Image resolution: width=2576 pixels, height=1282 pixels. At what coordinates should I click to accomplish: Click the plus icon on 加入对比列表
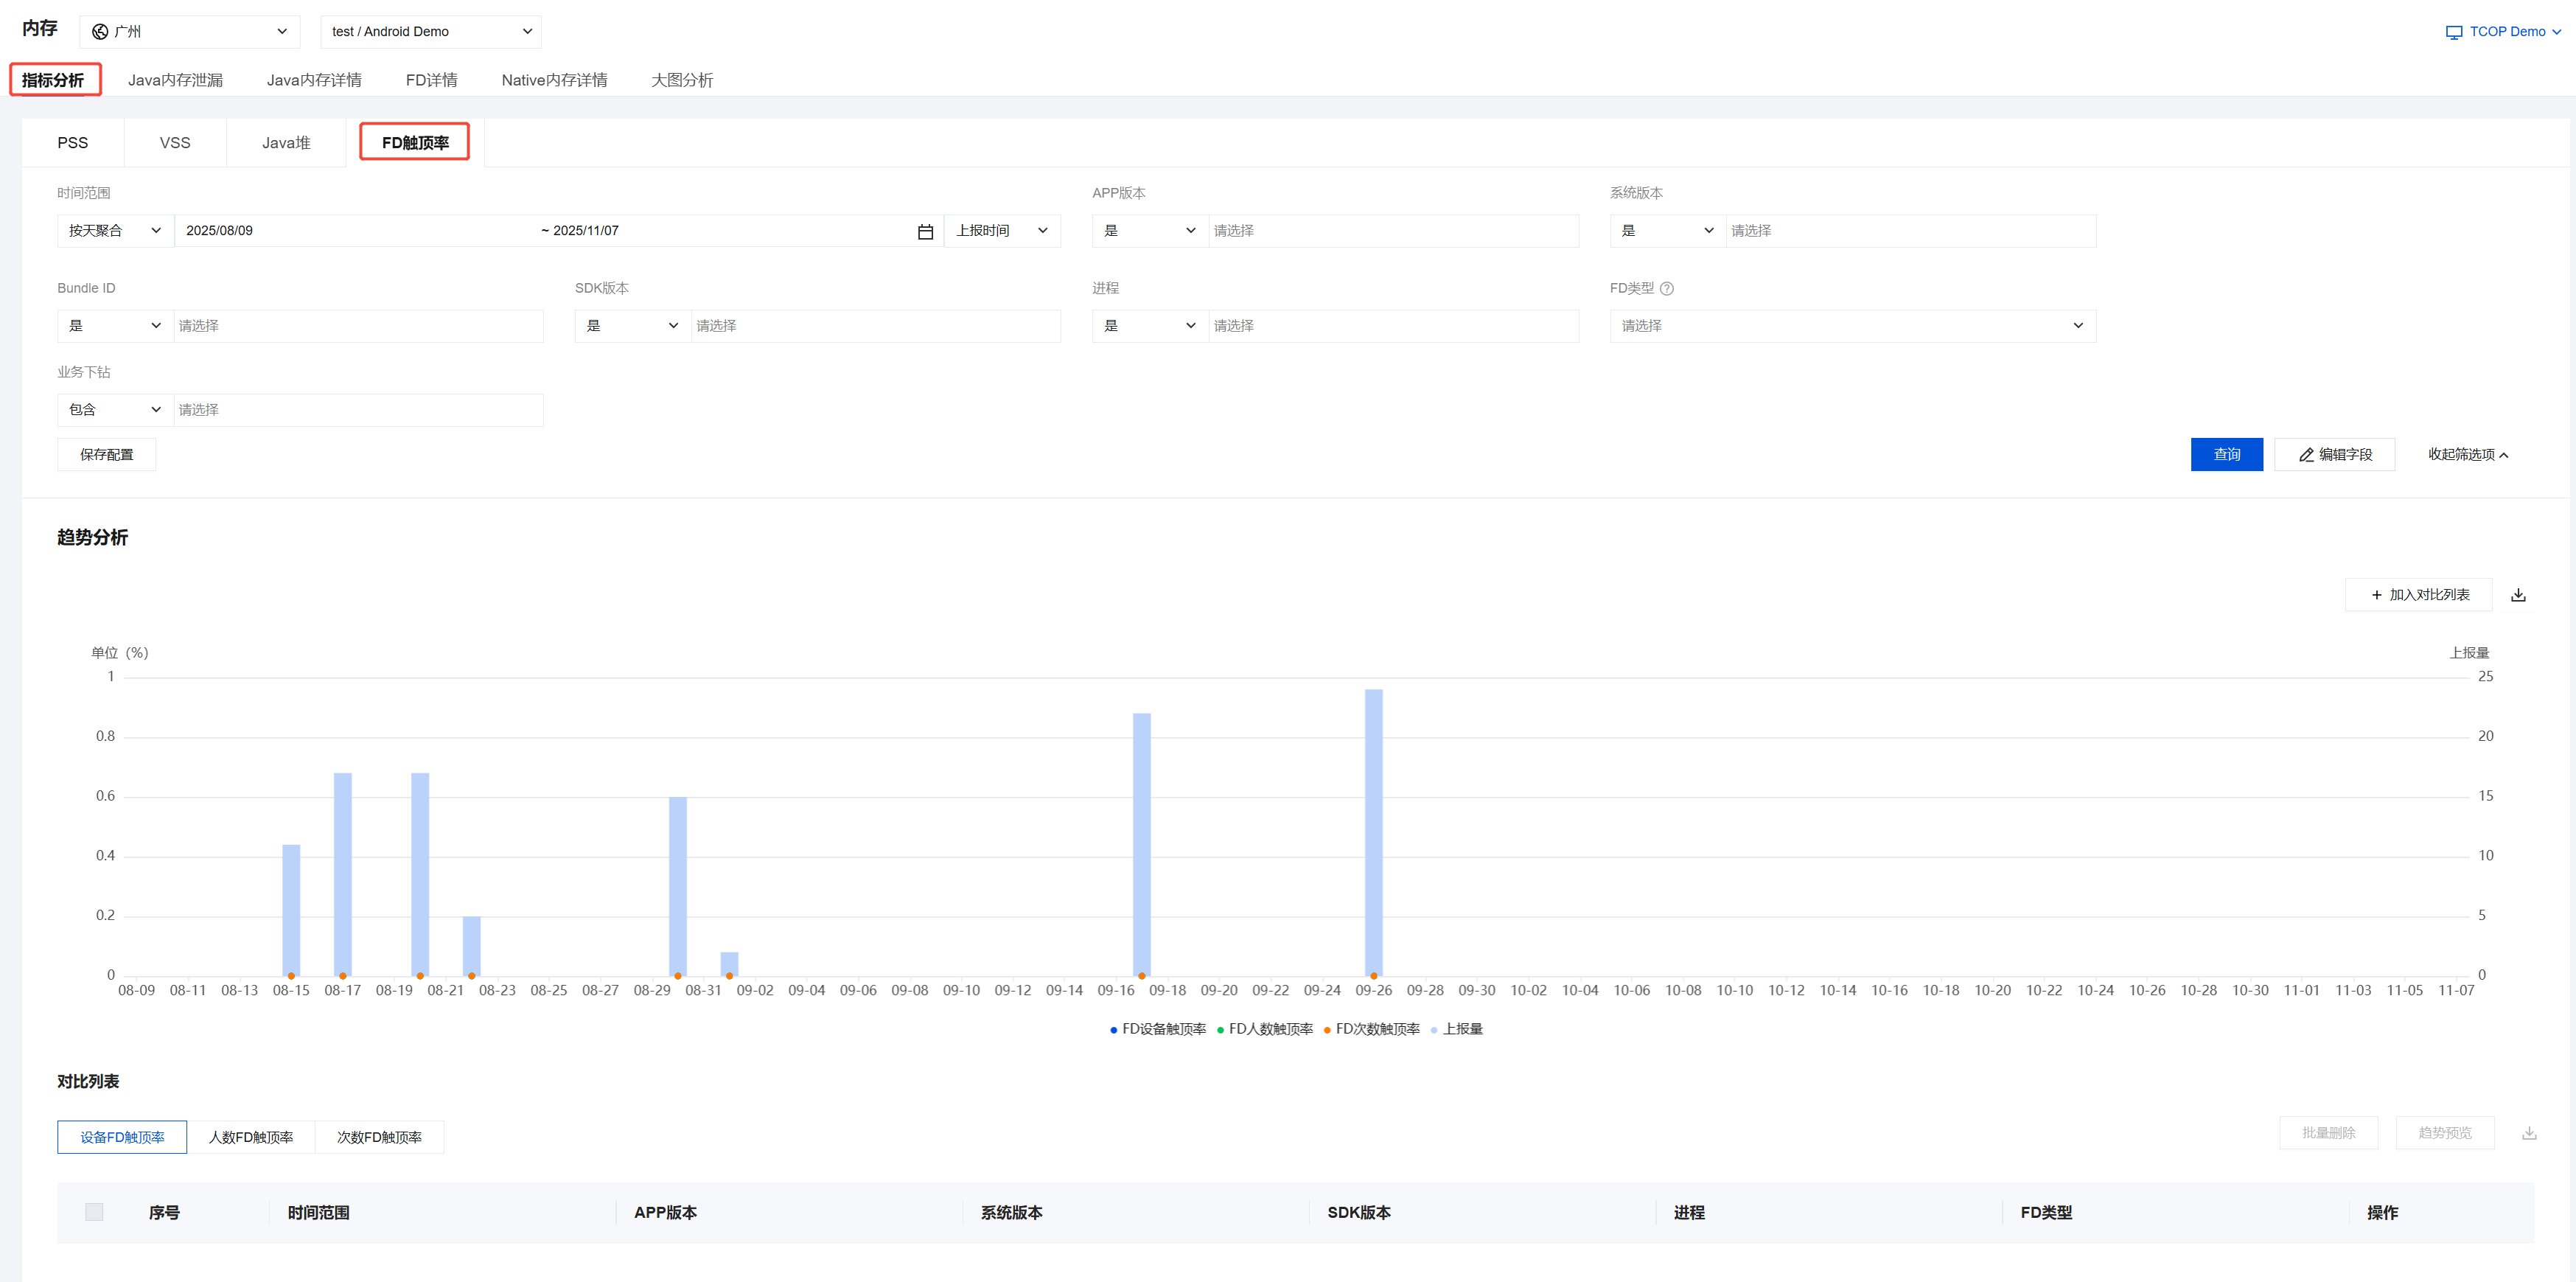[2376, 595]
